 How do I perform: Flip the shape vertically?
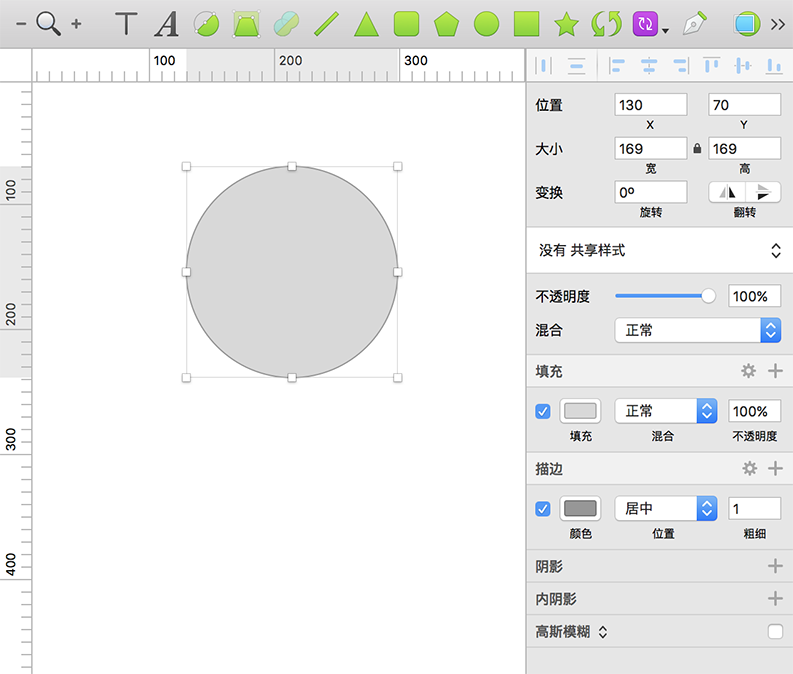763,192
